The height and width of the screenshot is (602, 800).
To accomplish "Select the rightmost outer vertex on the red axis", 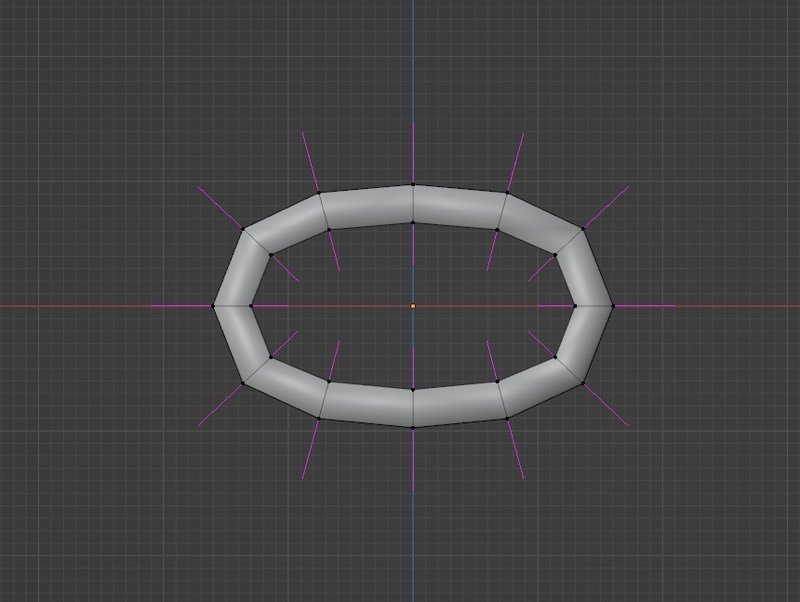I will [613, 306].
